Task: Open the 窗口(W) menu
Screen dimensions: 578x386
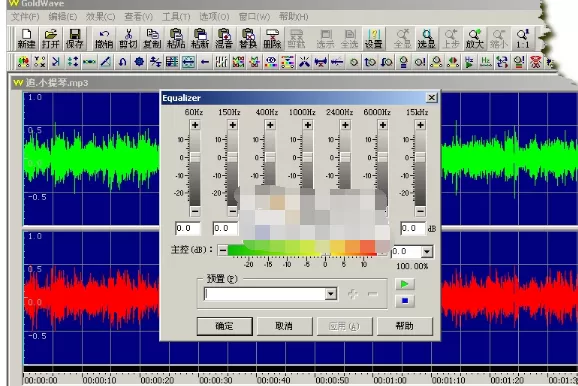Action: pyautogui.click(x=254, y=17)
